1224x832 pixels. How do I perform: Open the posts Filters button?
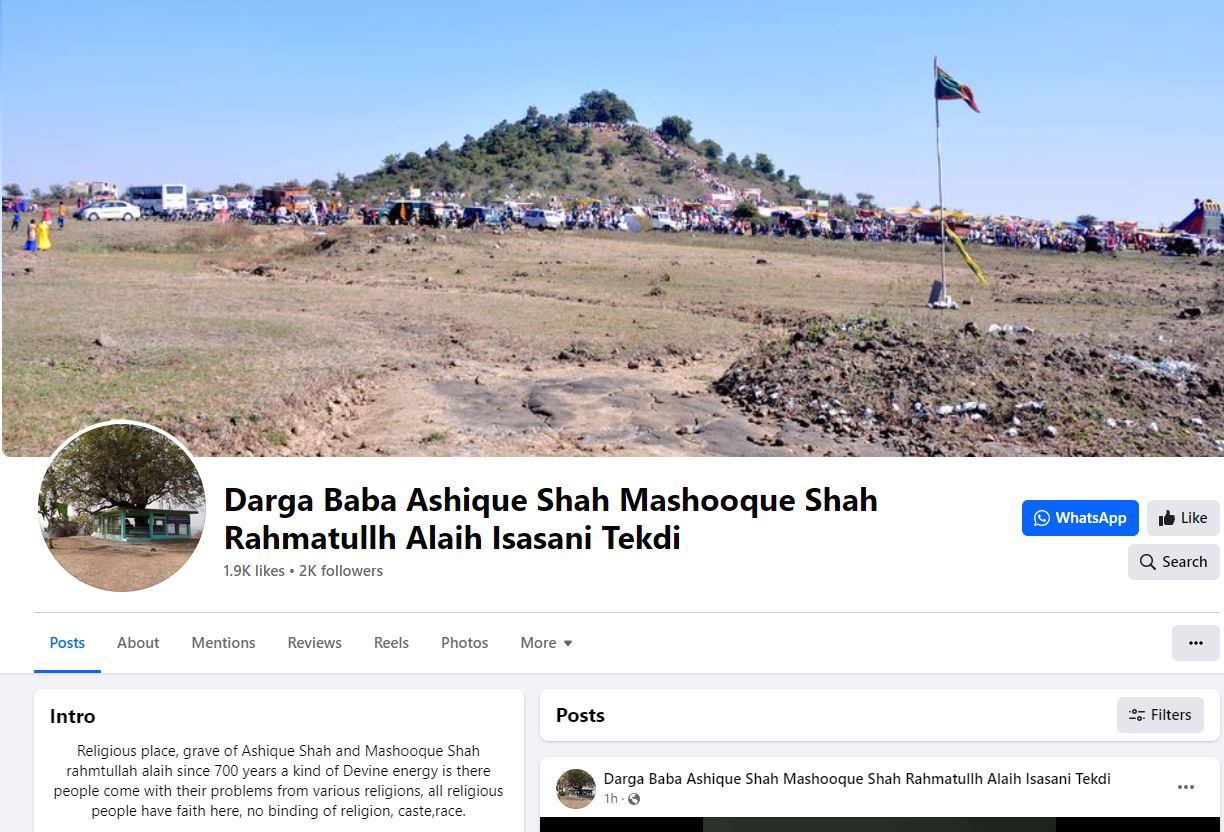coord(1160,715)
